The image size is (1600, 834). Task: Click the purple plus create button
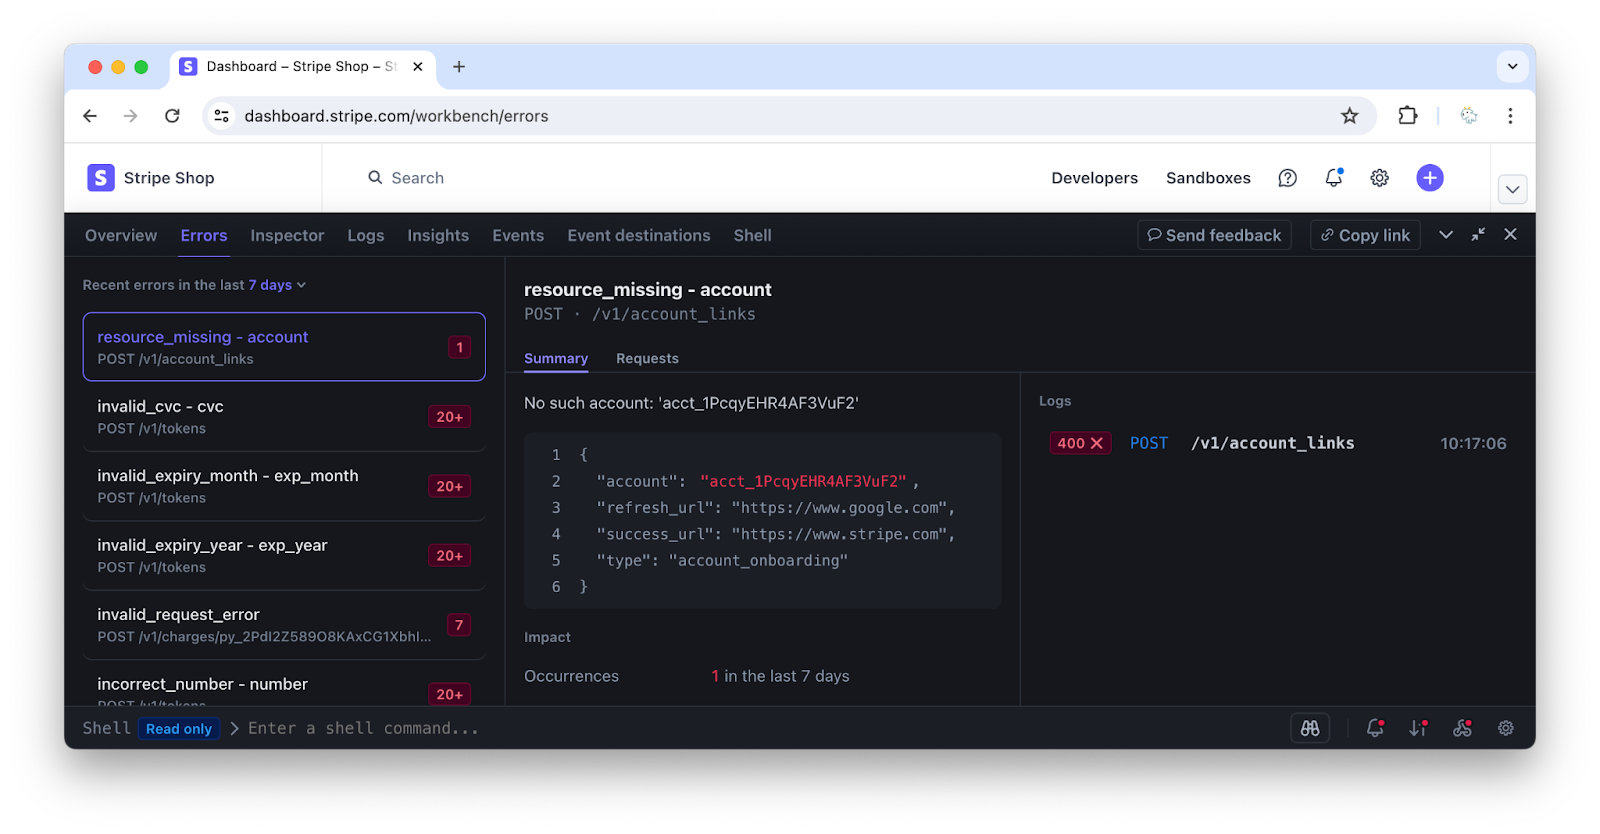coord(1429,178)
